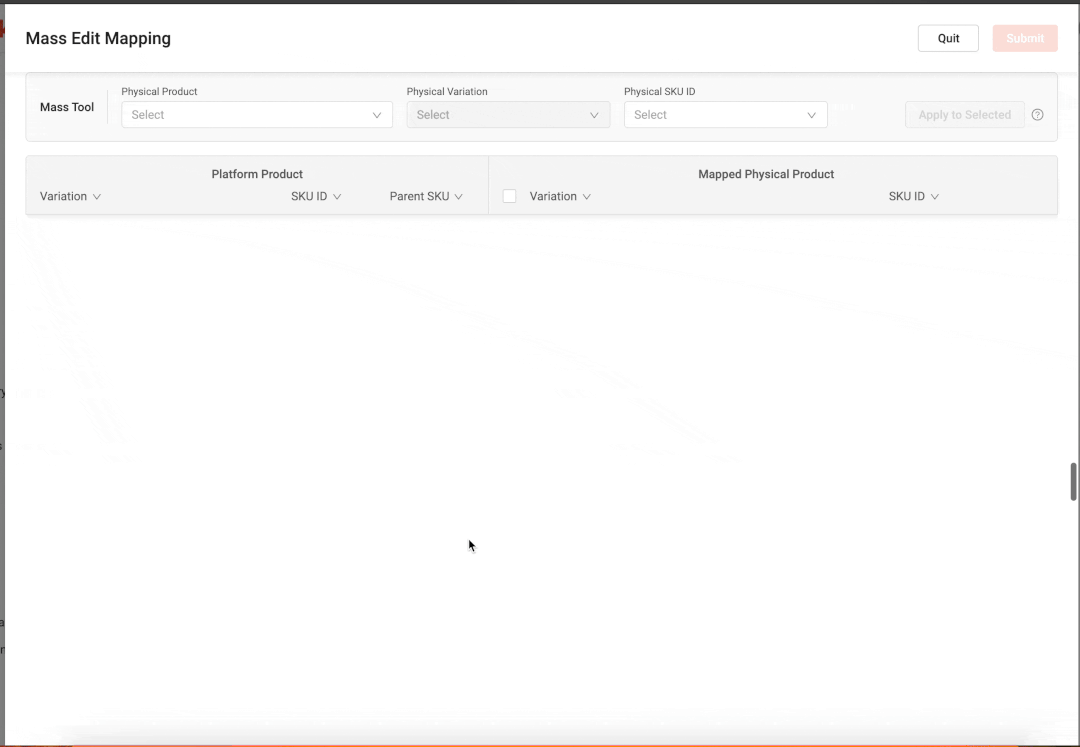Open the Physical Product dropdown
This screenshot has width=1080, height=747.
[x=257, y=115]
